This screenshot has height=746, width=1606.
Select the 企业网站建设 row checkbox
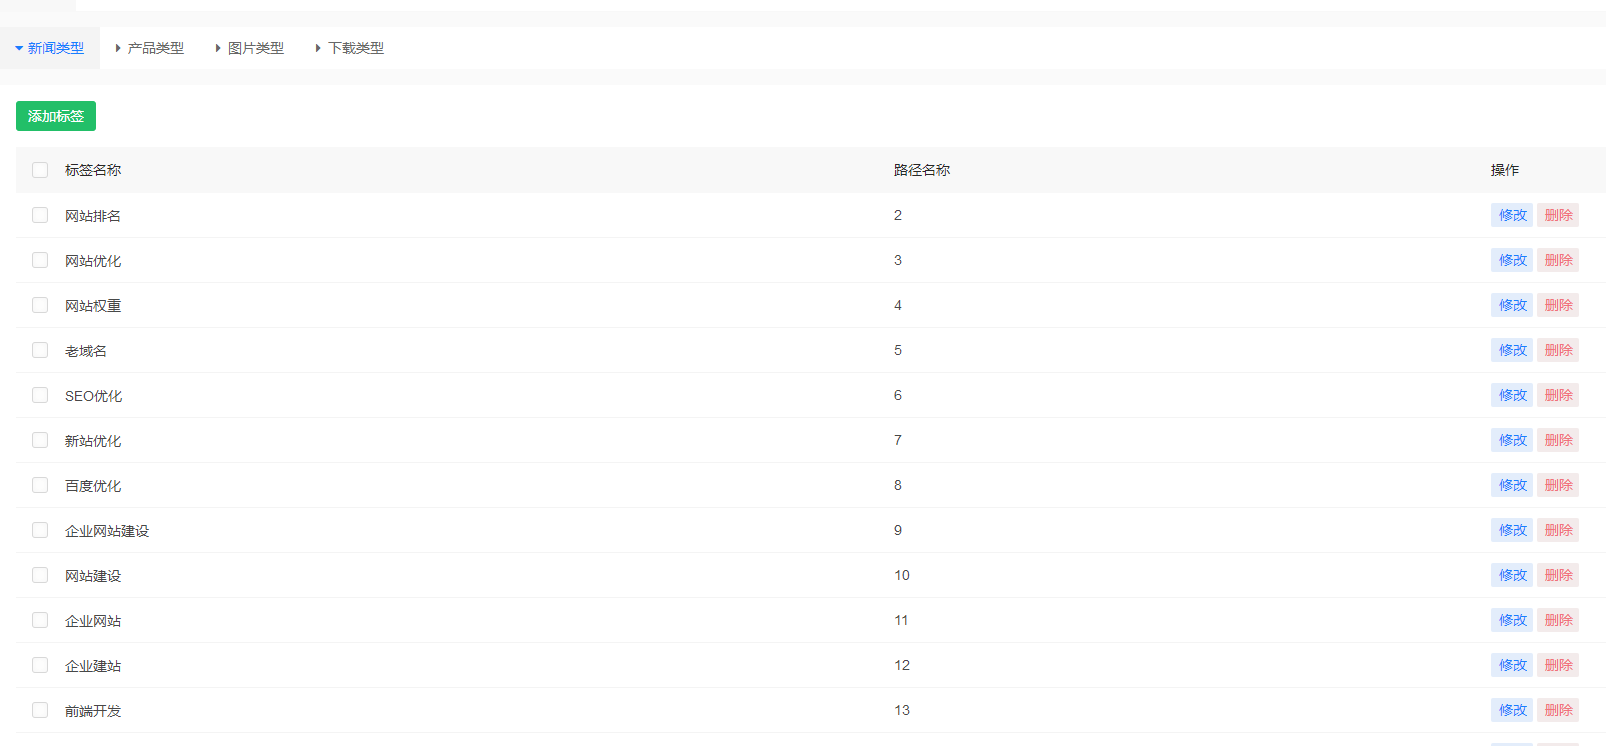click(x=40, y=530)
